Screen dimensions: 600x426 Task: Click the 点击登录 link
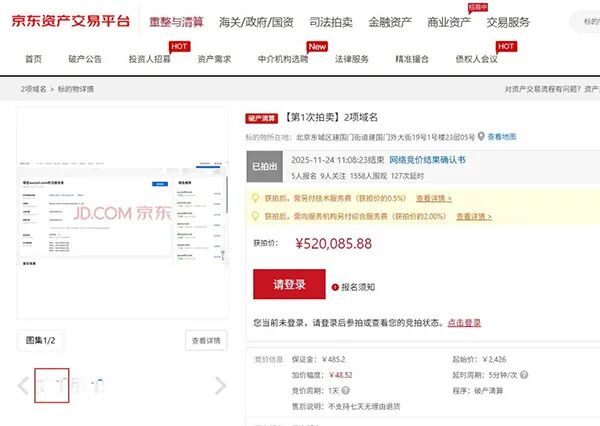click(x=464, y=323)
